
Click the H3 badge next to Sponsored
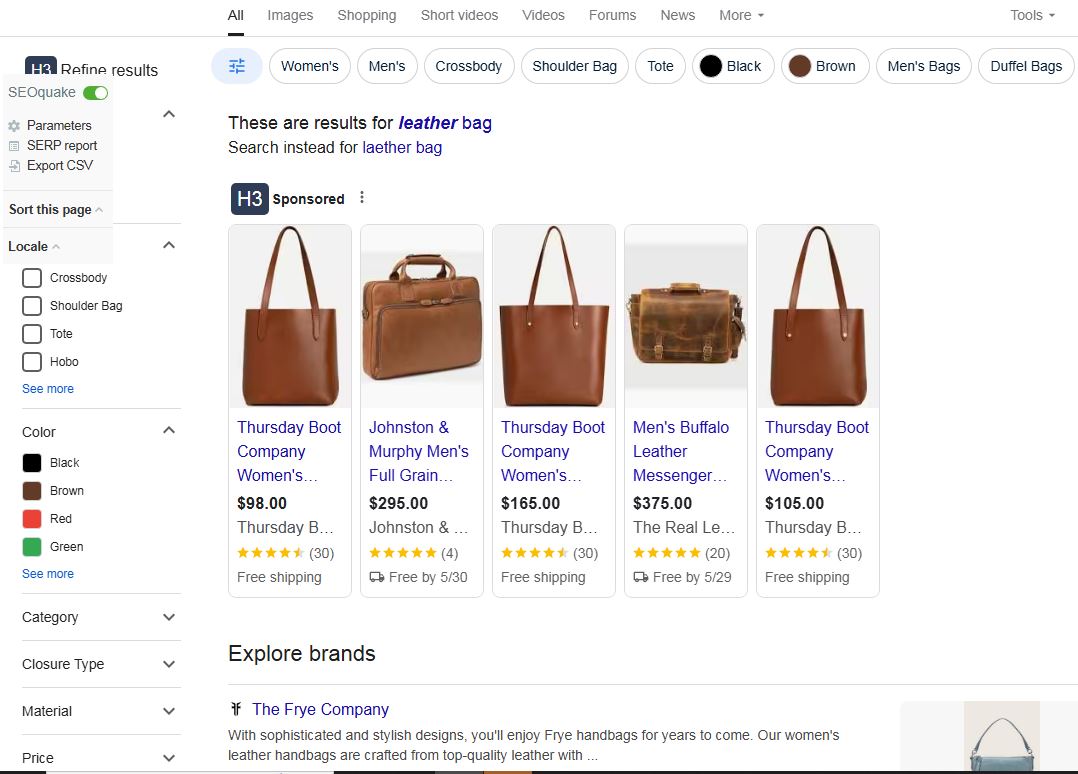tap(248, 198)
